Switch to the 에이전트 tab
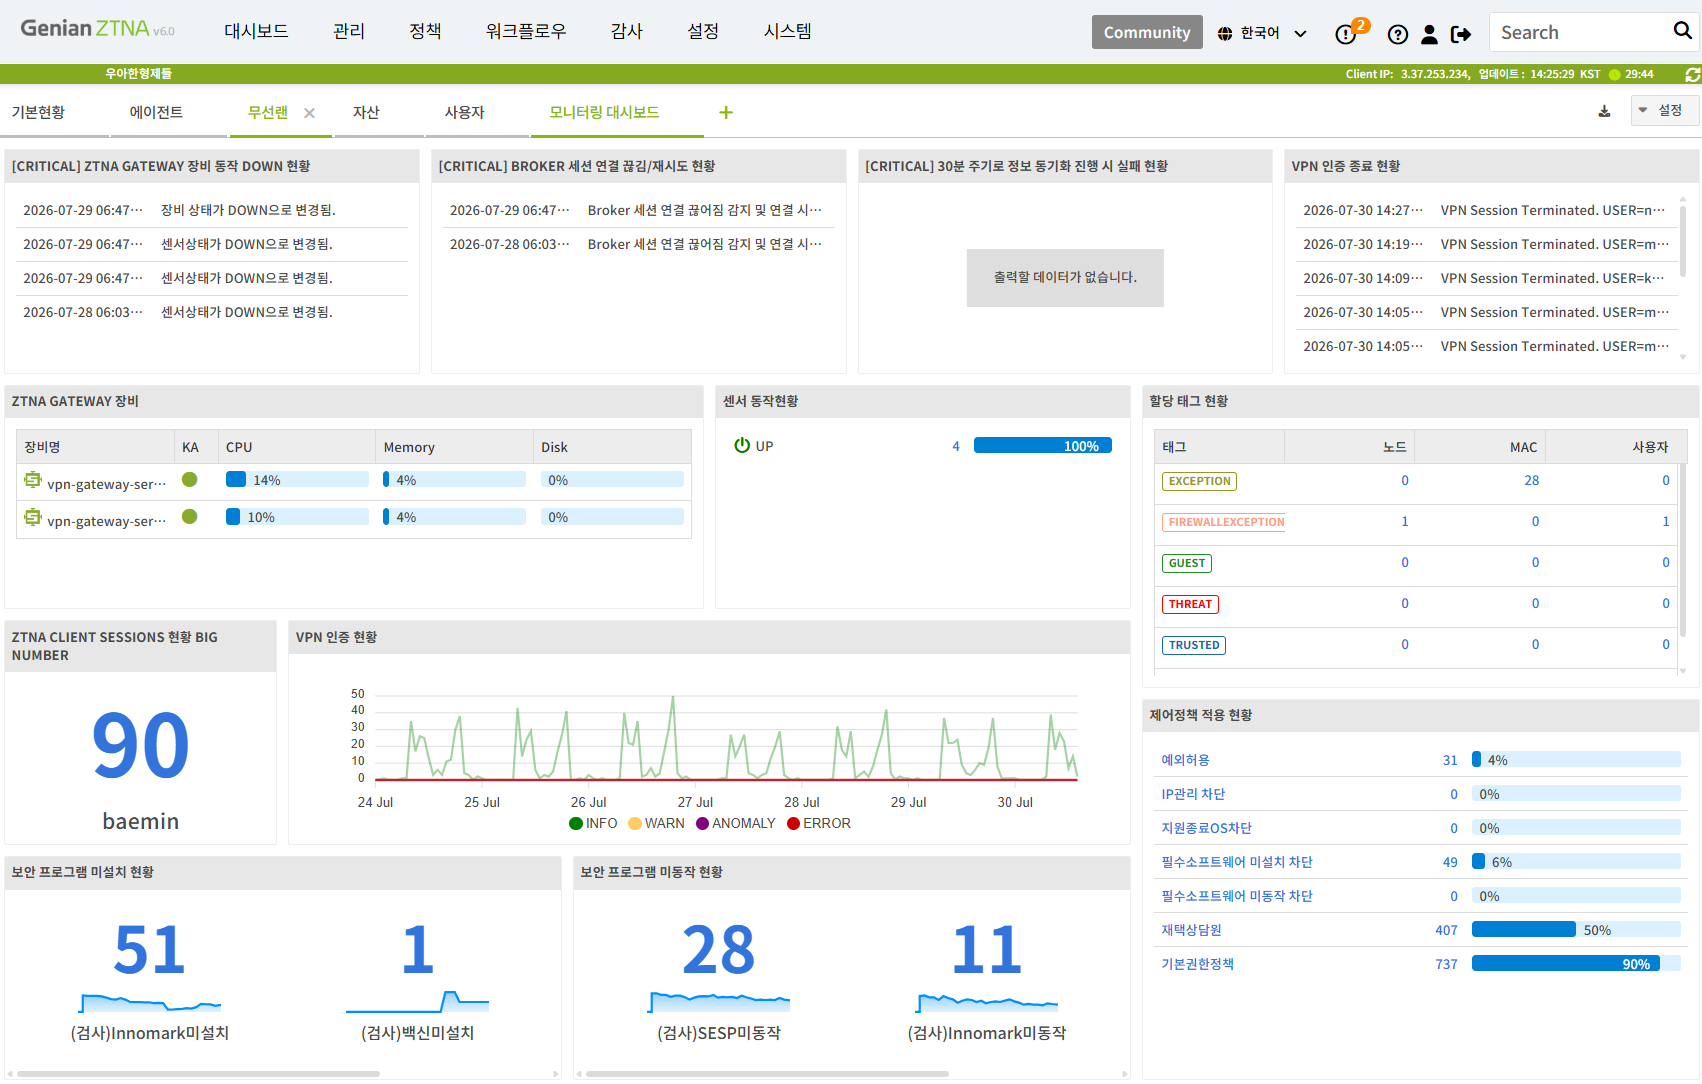 click(x=156, y=112)
